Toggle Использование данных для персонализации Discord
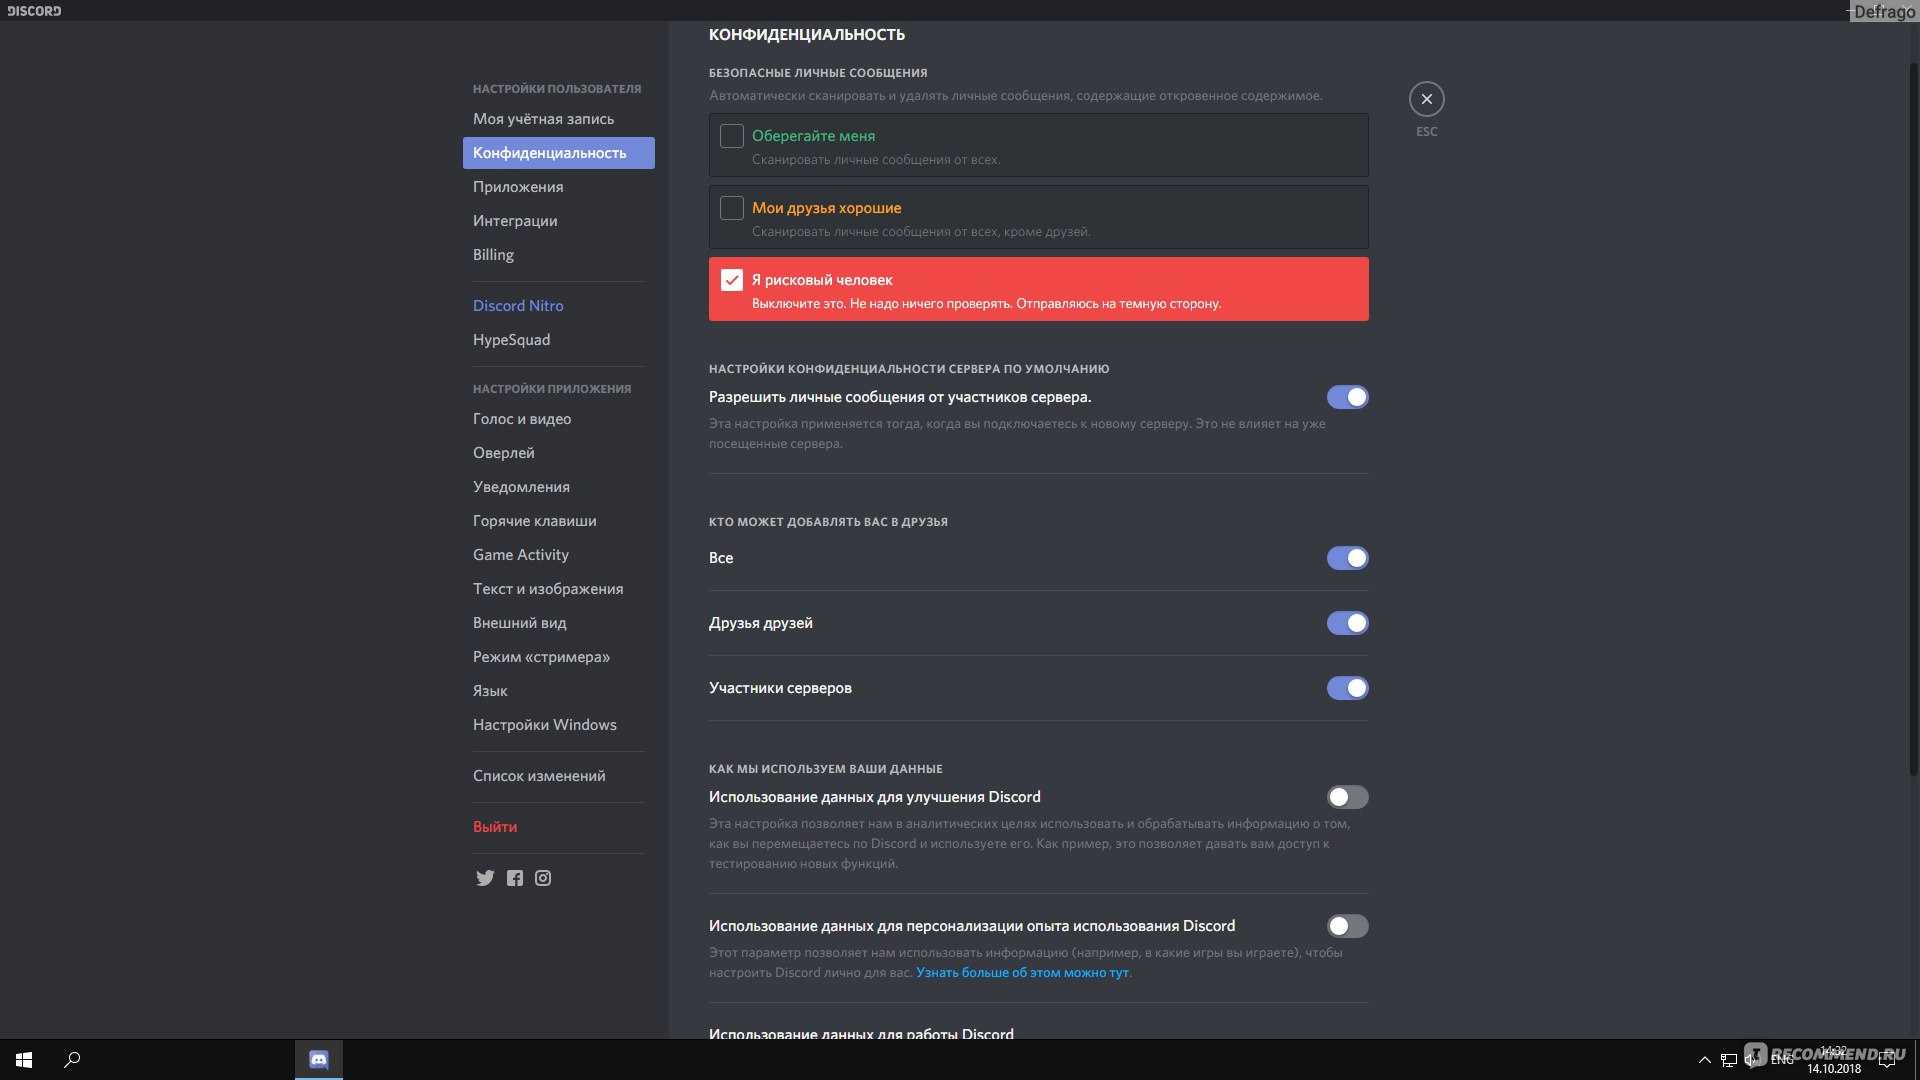 tap(1346, 926)
